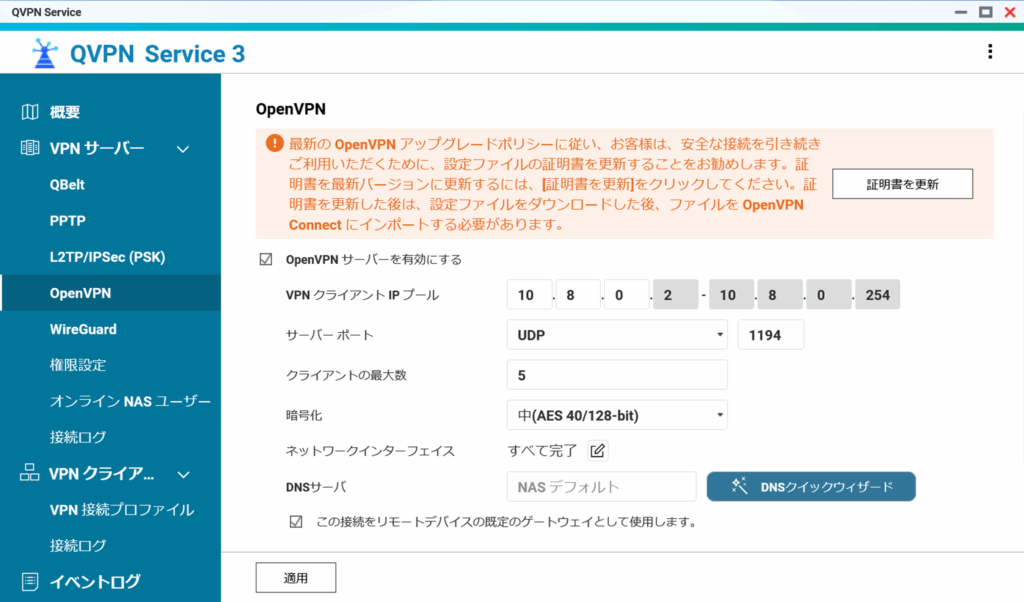Minimize the QVPN Service window
This screenshot has height=602, width=1024.
coord(961,12)
